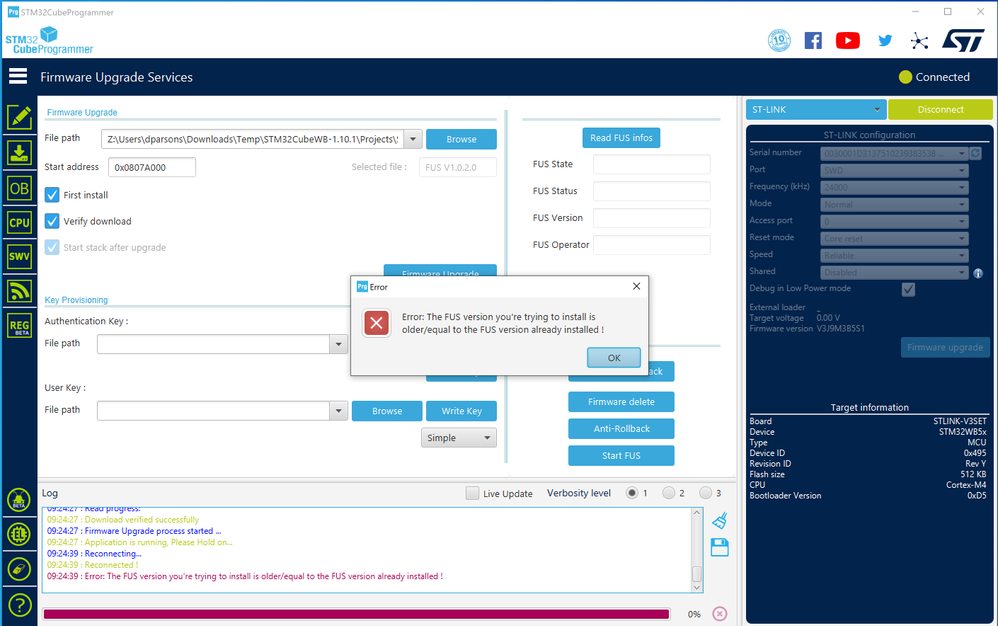Click the log scroll up arrow
998x626 pixels.
pyautogui.click(x=697, y=513)
